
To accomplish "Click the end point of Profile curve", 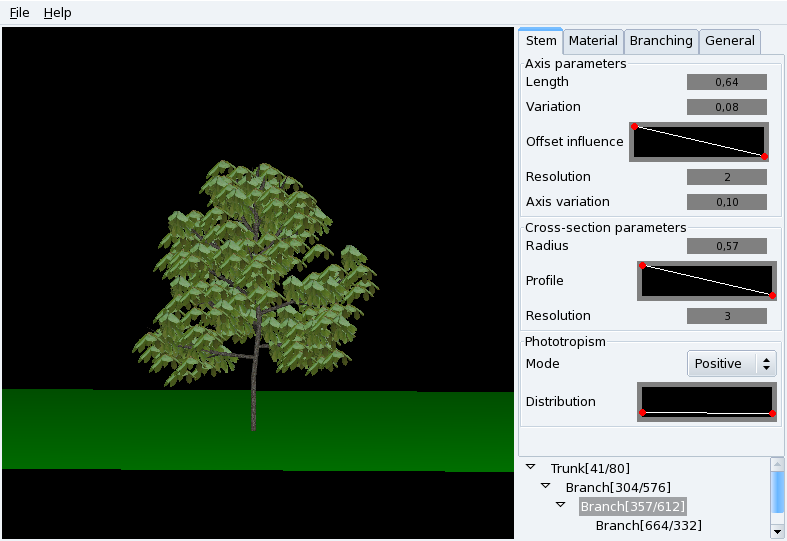I will coord(772,296).
